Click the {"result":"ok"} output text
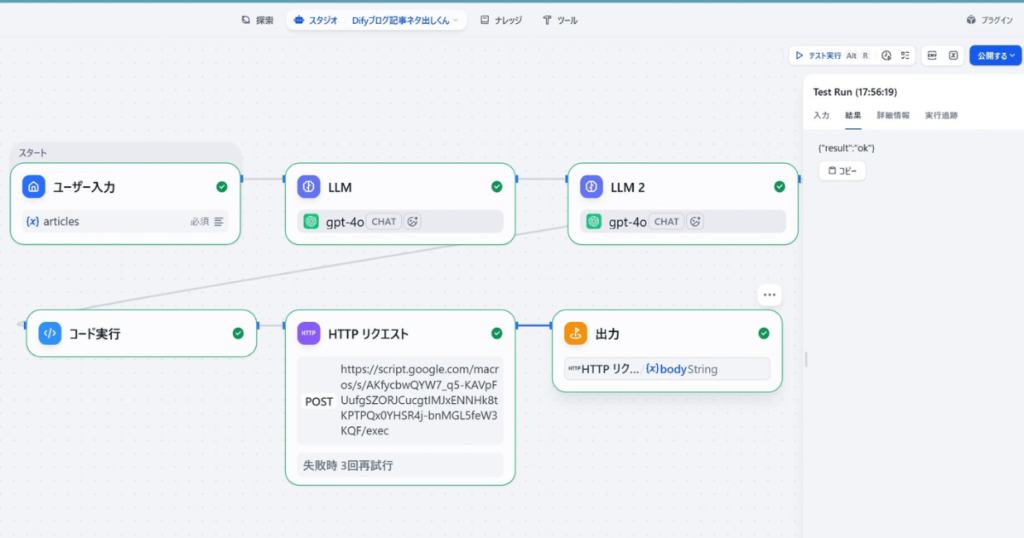The height and width of the screenshot is (538, 1024). click(x=846, y=148)
